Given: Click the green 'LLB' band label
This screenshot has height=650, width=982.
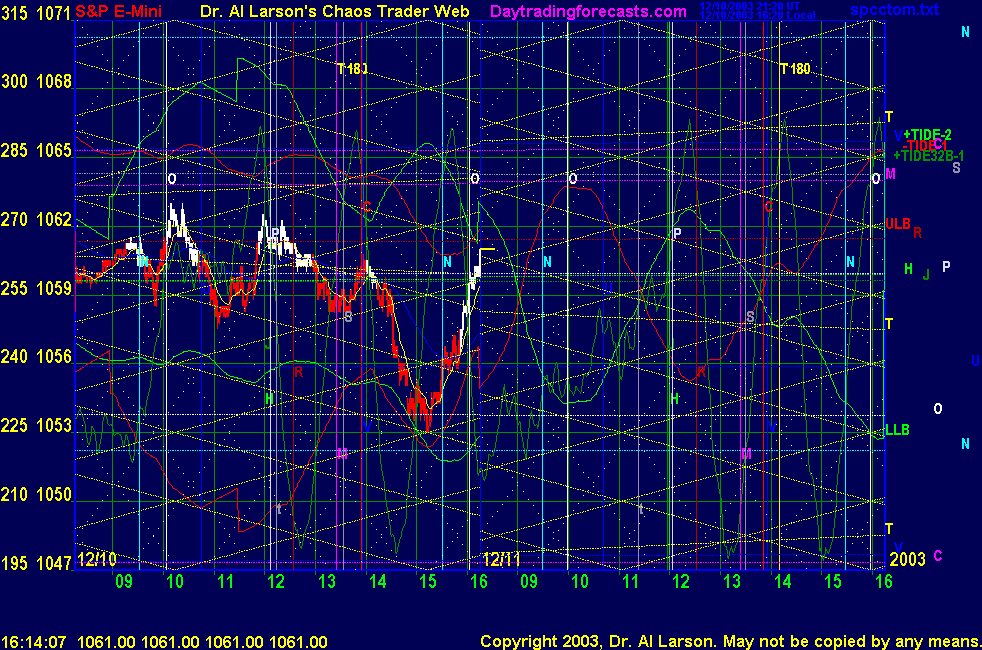Looking at the screenshot, I should (x=897, y=430).
